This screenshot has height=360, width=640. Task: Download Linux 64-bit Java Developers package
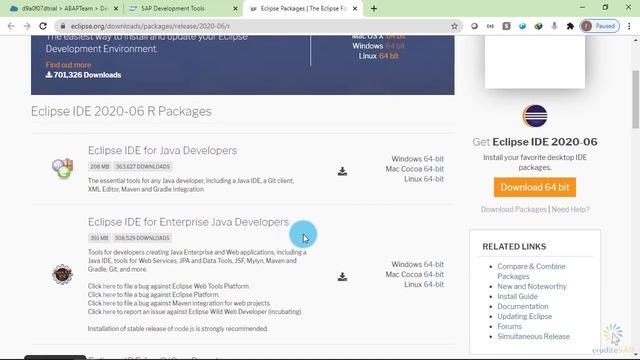tap(433, 179)
